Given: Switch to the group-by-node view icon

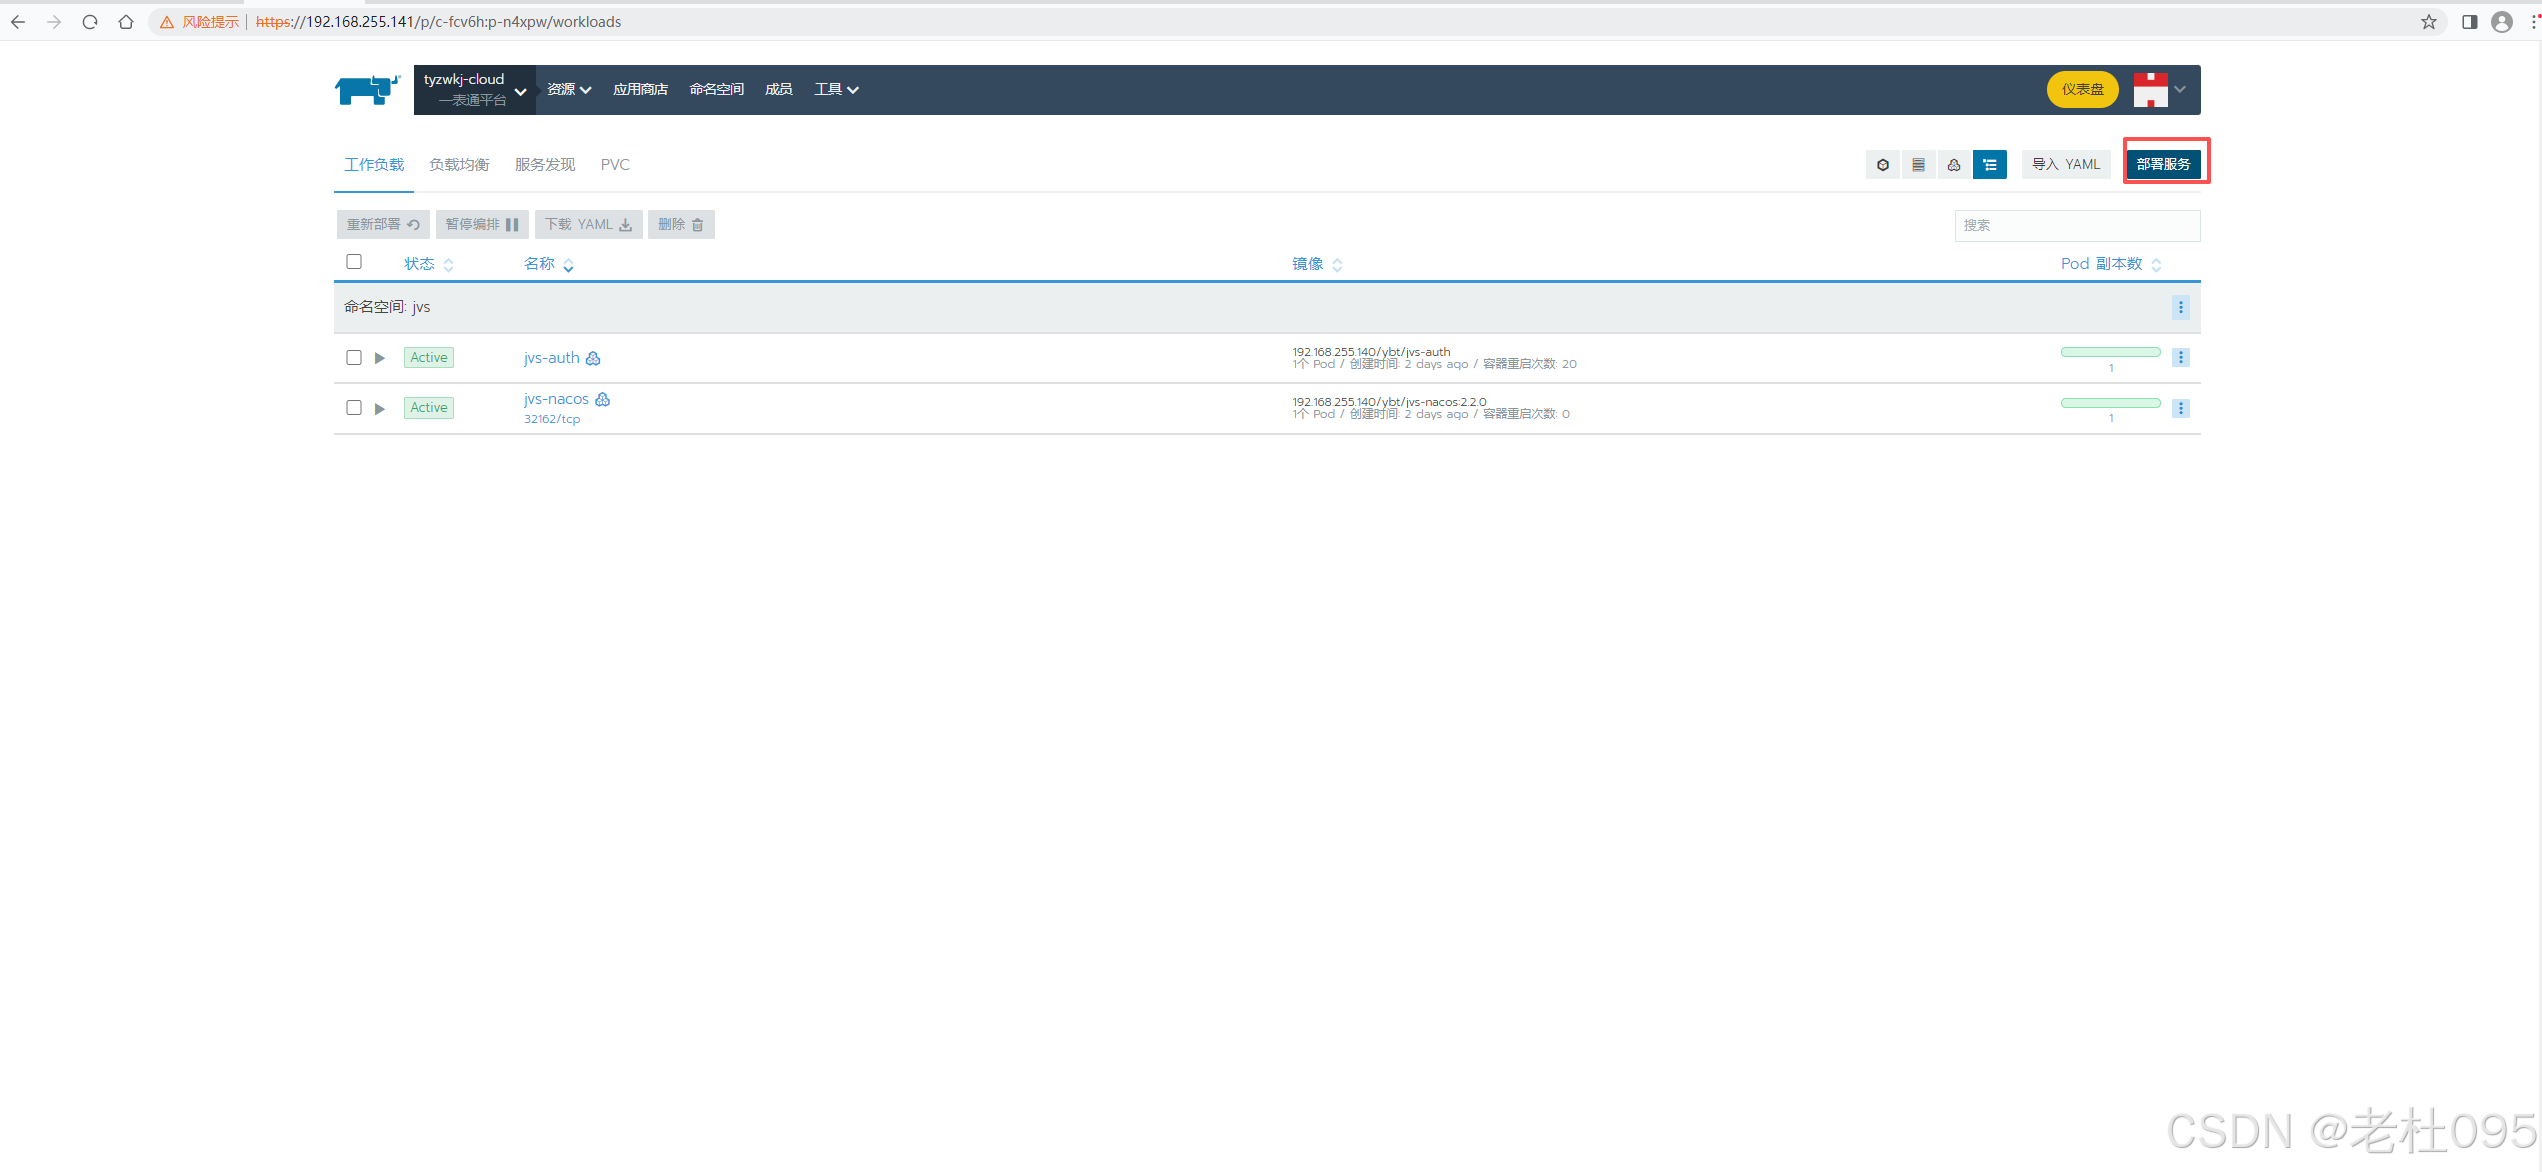Looking at the screenshot, I should point(1953,165).
